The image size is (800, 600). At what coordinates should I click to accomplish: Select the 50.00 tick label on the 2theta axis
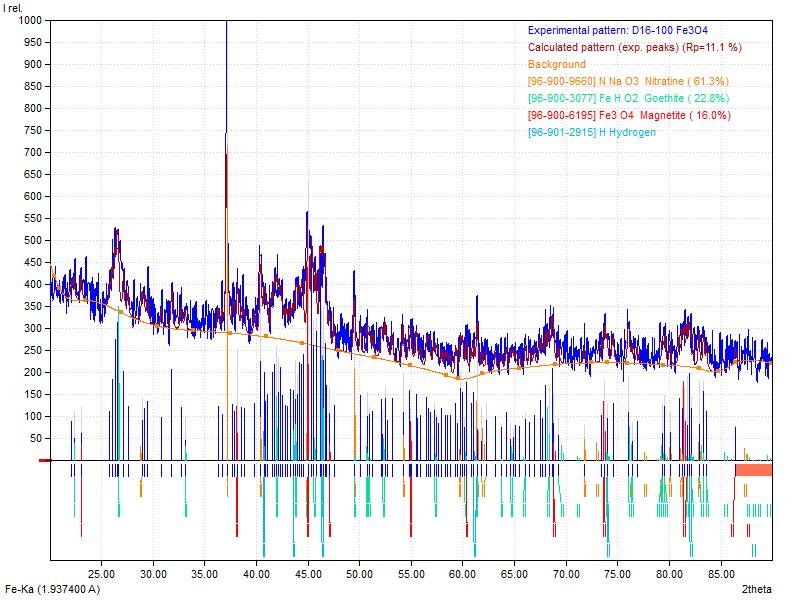[360, 574]
